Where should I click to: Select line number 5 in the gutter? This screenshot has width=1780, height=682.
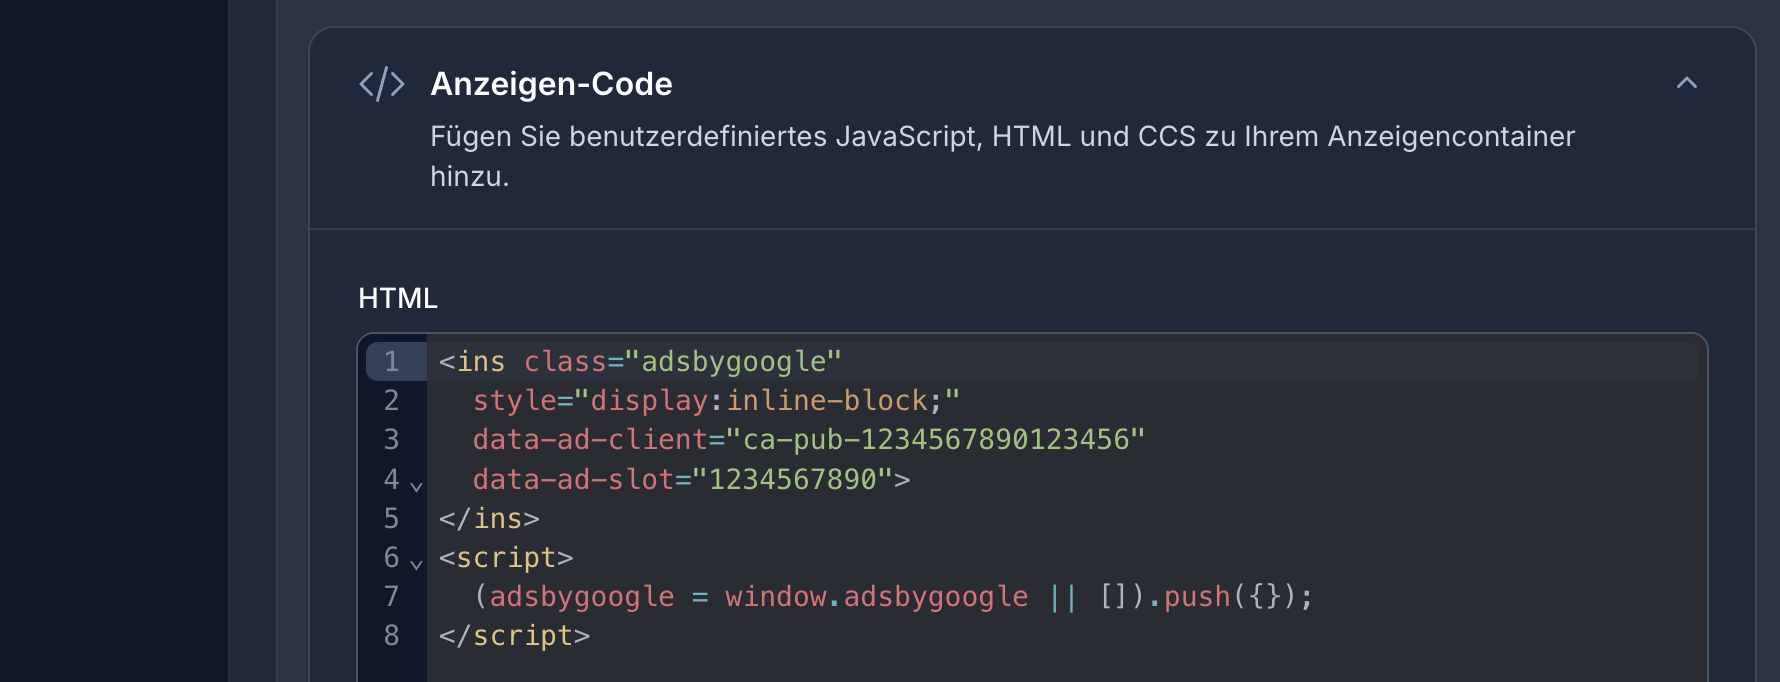click(x=391, y=518)
